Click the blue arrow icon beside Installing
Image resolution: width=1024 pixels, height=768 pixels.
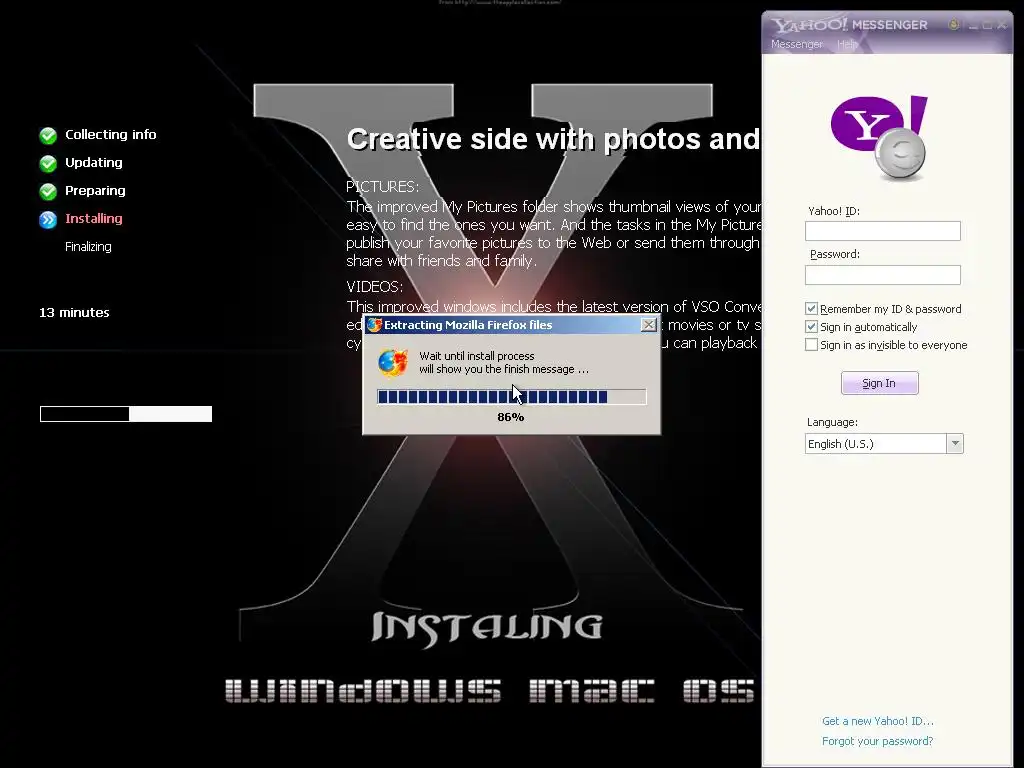tap(48, 219)
